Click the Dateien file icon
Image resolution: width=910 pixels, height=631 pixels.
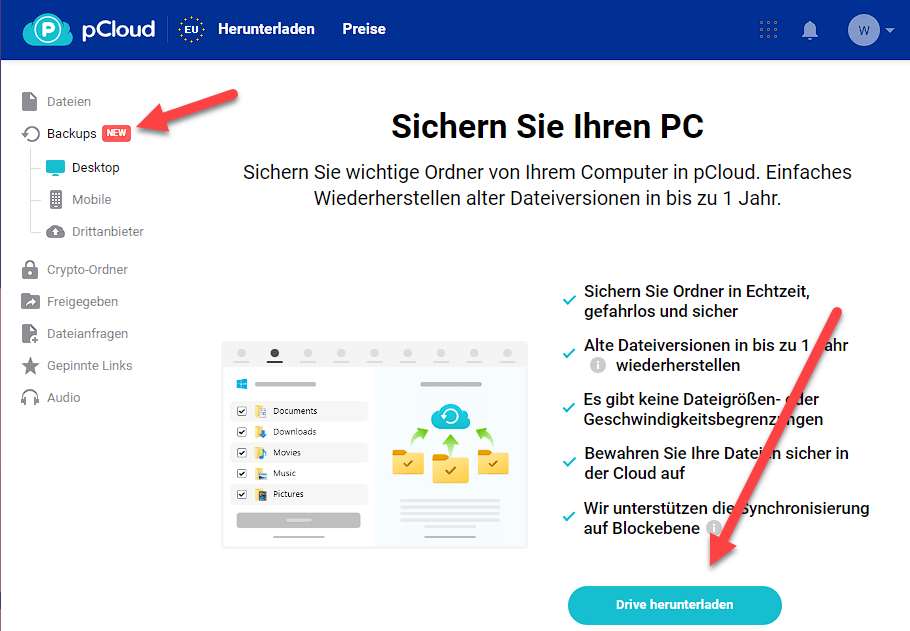coord(30,102)
